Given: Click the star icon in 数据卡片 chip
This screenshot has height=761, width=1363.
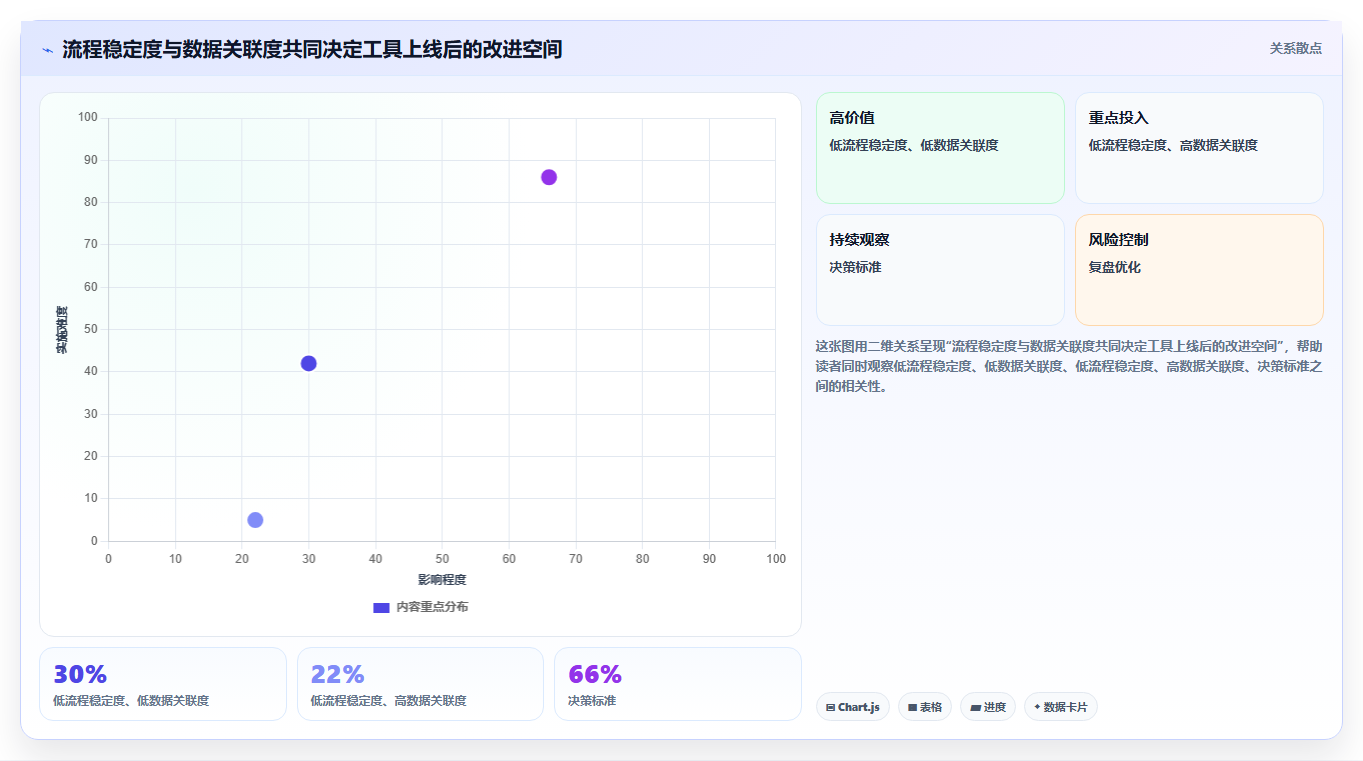Looking at the screenshot, I should (1037, 707).
